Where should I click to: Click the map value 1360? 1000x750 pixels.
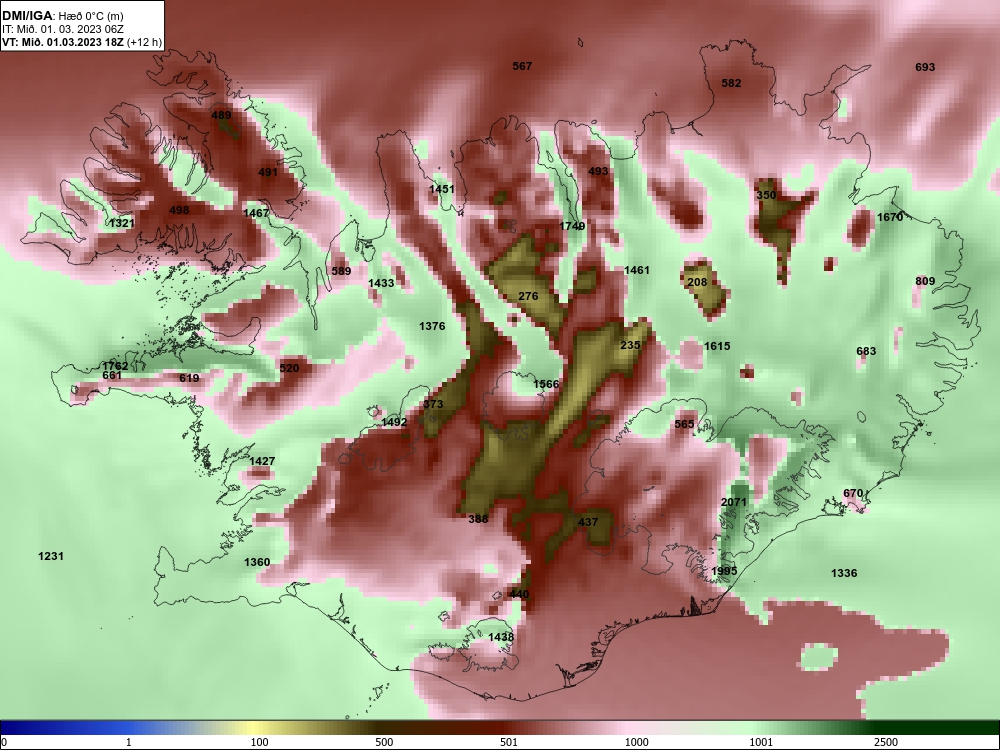[257, 562]
